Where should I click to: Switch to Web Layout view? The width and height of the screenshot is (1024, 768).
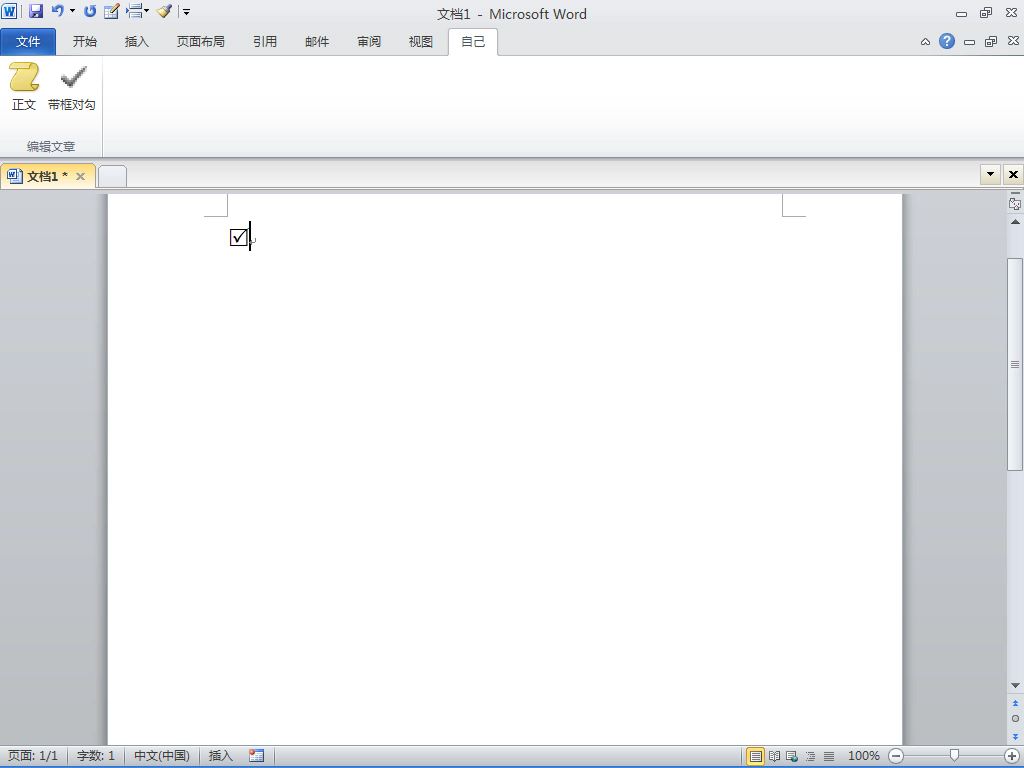pos(792,756)
